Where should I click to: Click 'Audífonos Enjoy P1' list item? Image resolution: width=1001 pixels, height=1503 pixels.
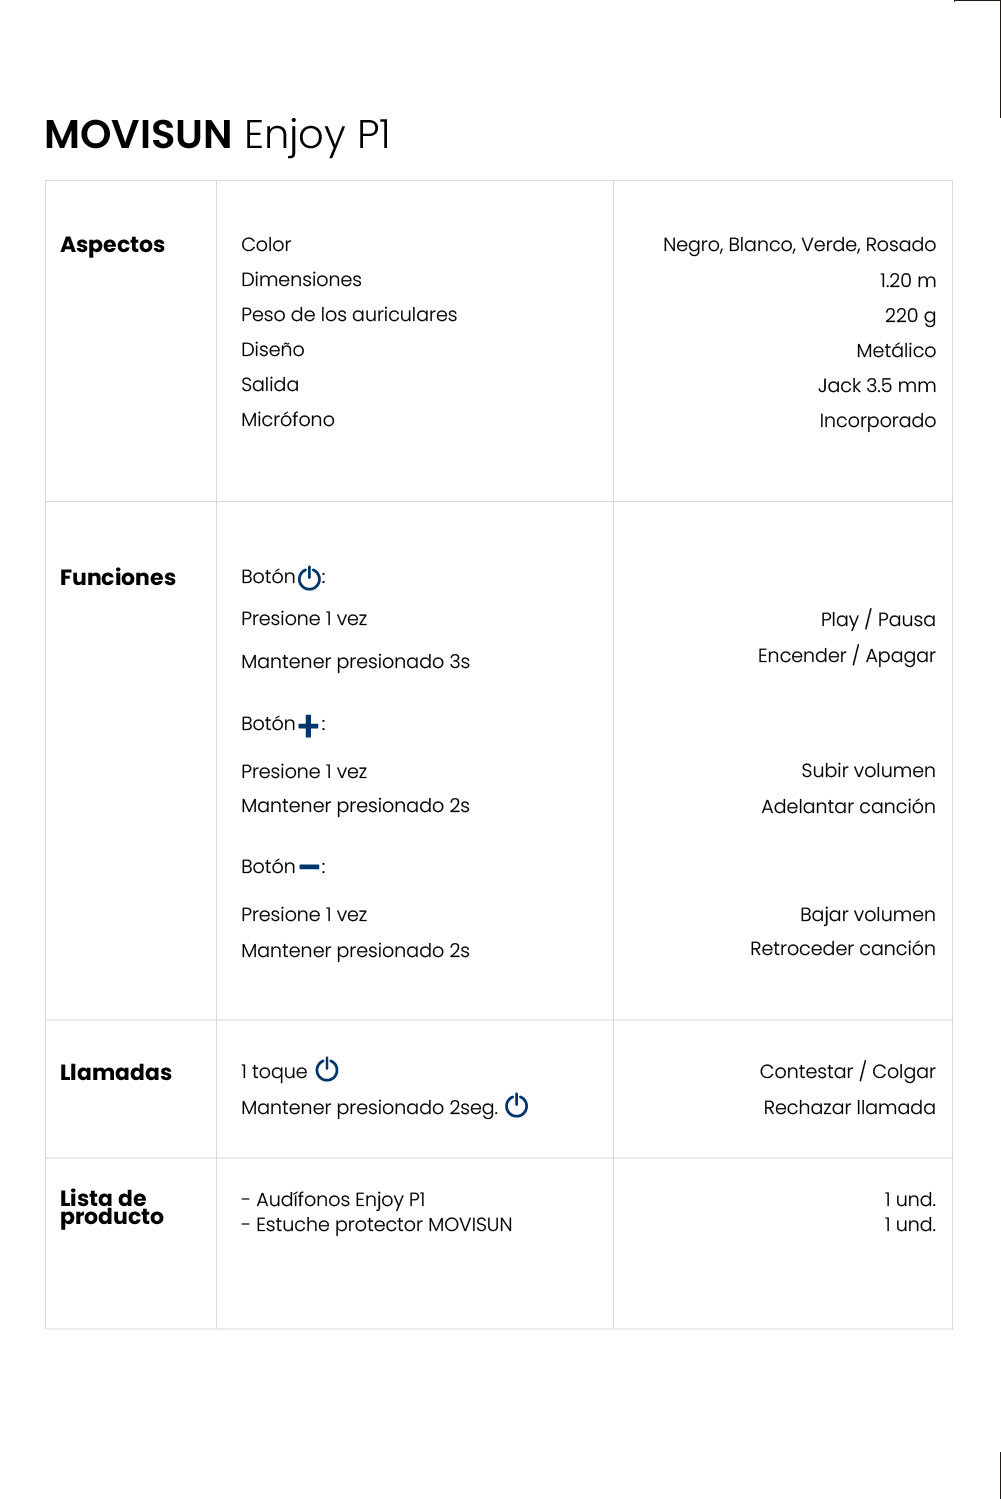(x=340, y=1200)
